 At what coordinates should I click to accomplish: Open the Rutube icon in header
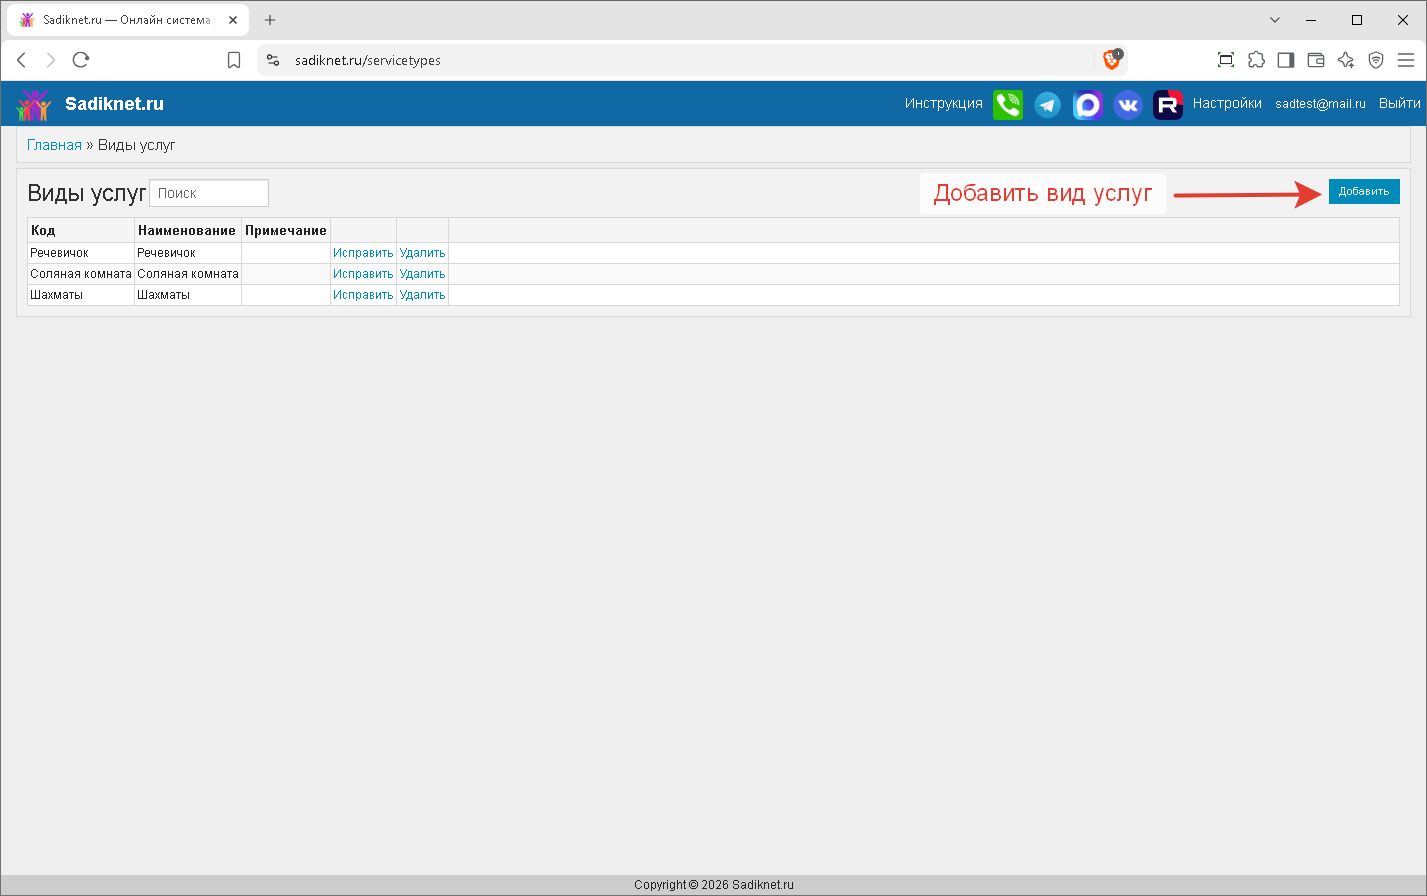1168,104
